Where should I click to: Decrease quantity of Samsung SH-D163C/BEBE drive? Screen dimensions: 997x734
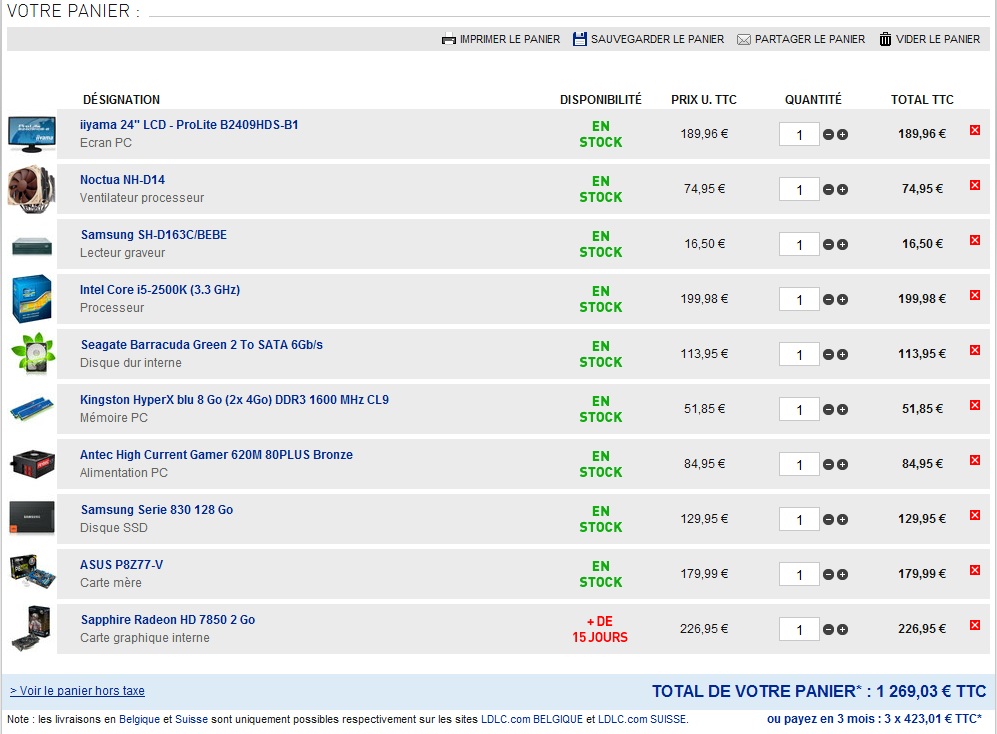pos(828,245)
